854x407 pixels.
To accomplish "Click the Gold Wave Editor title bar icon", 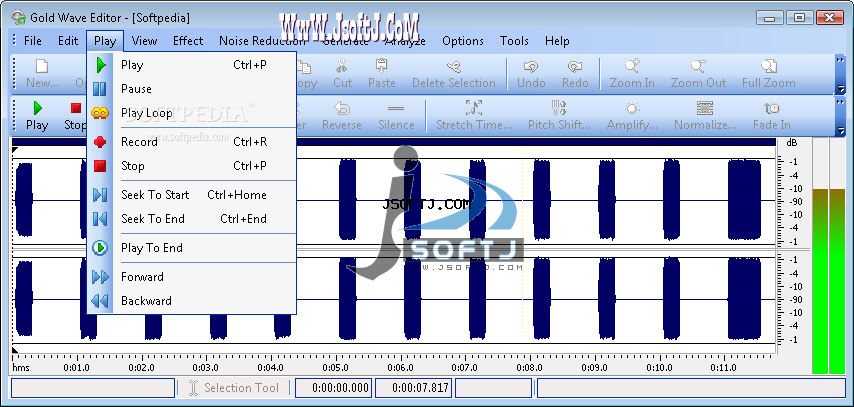I will coord(18,17).
